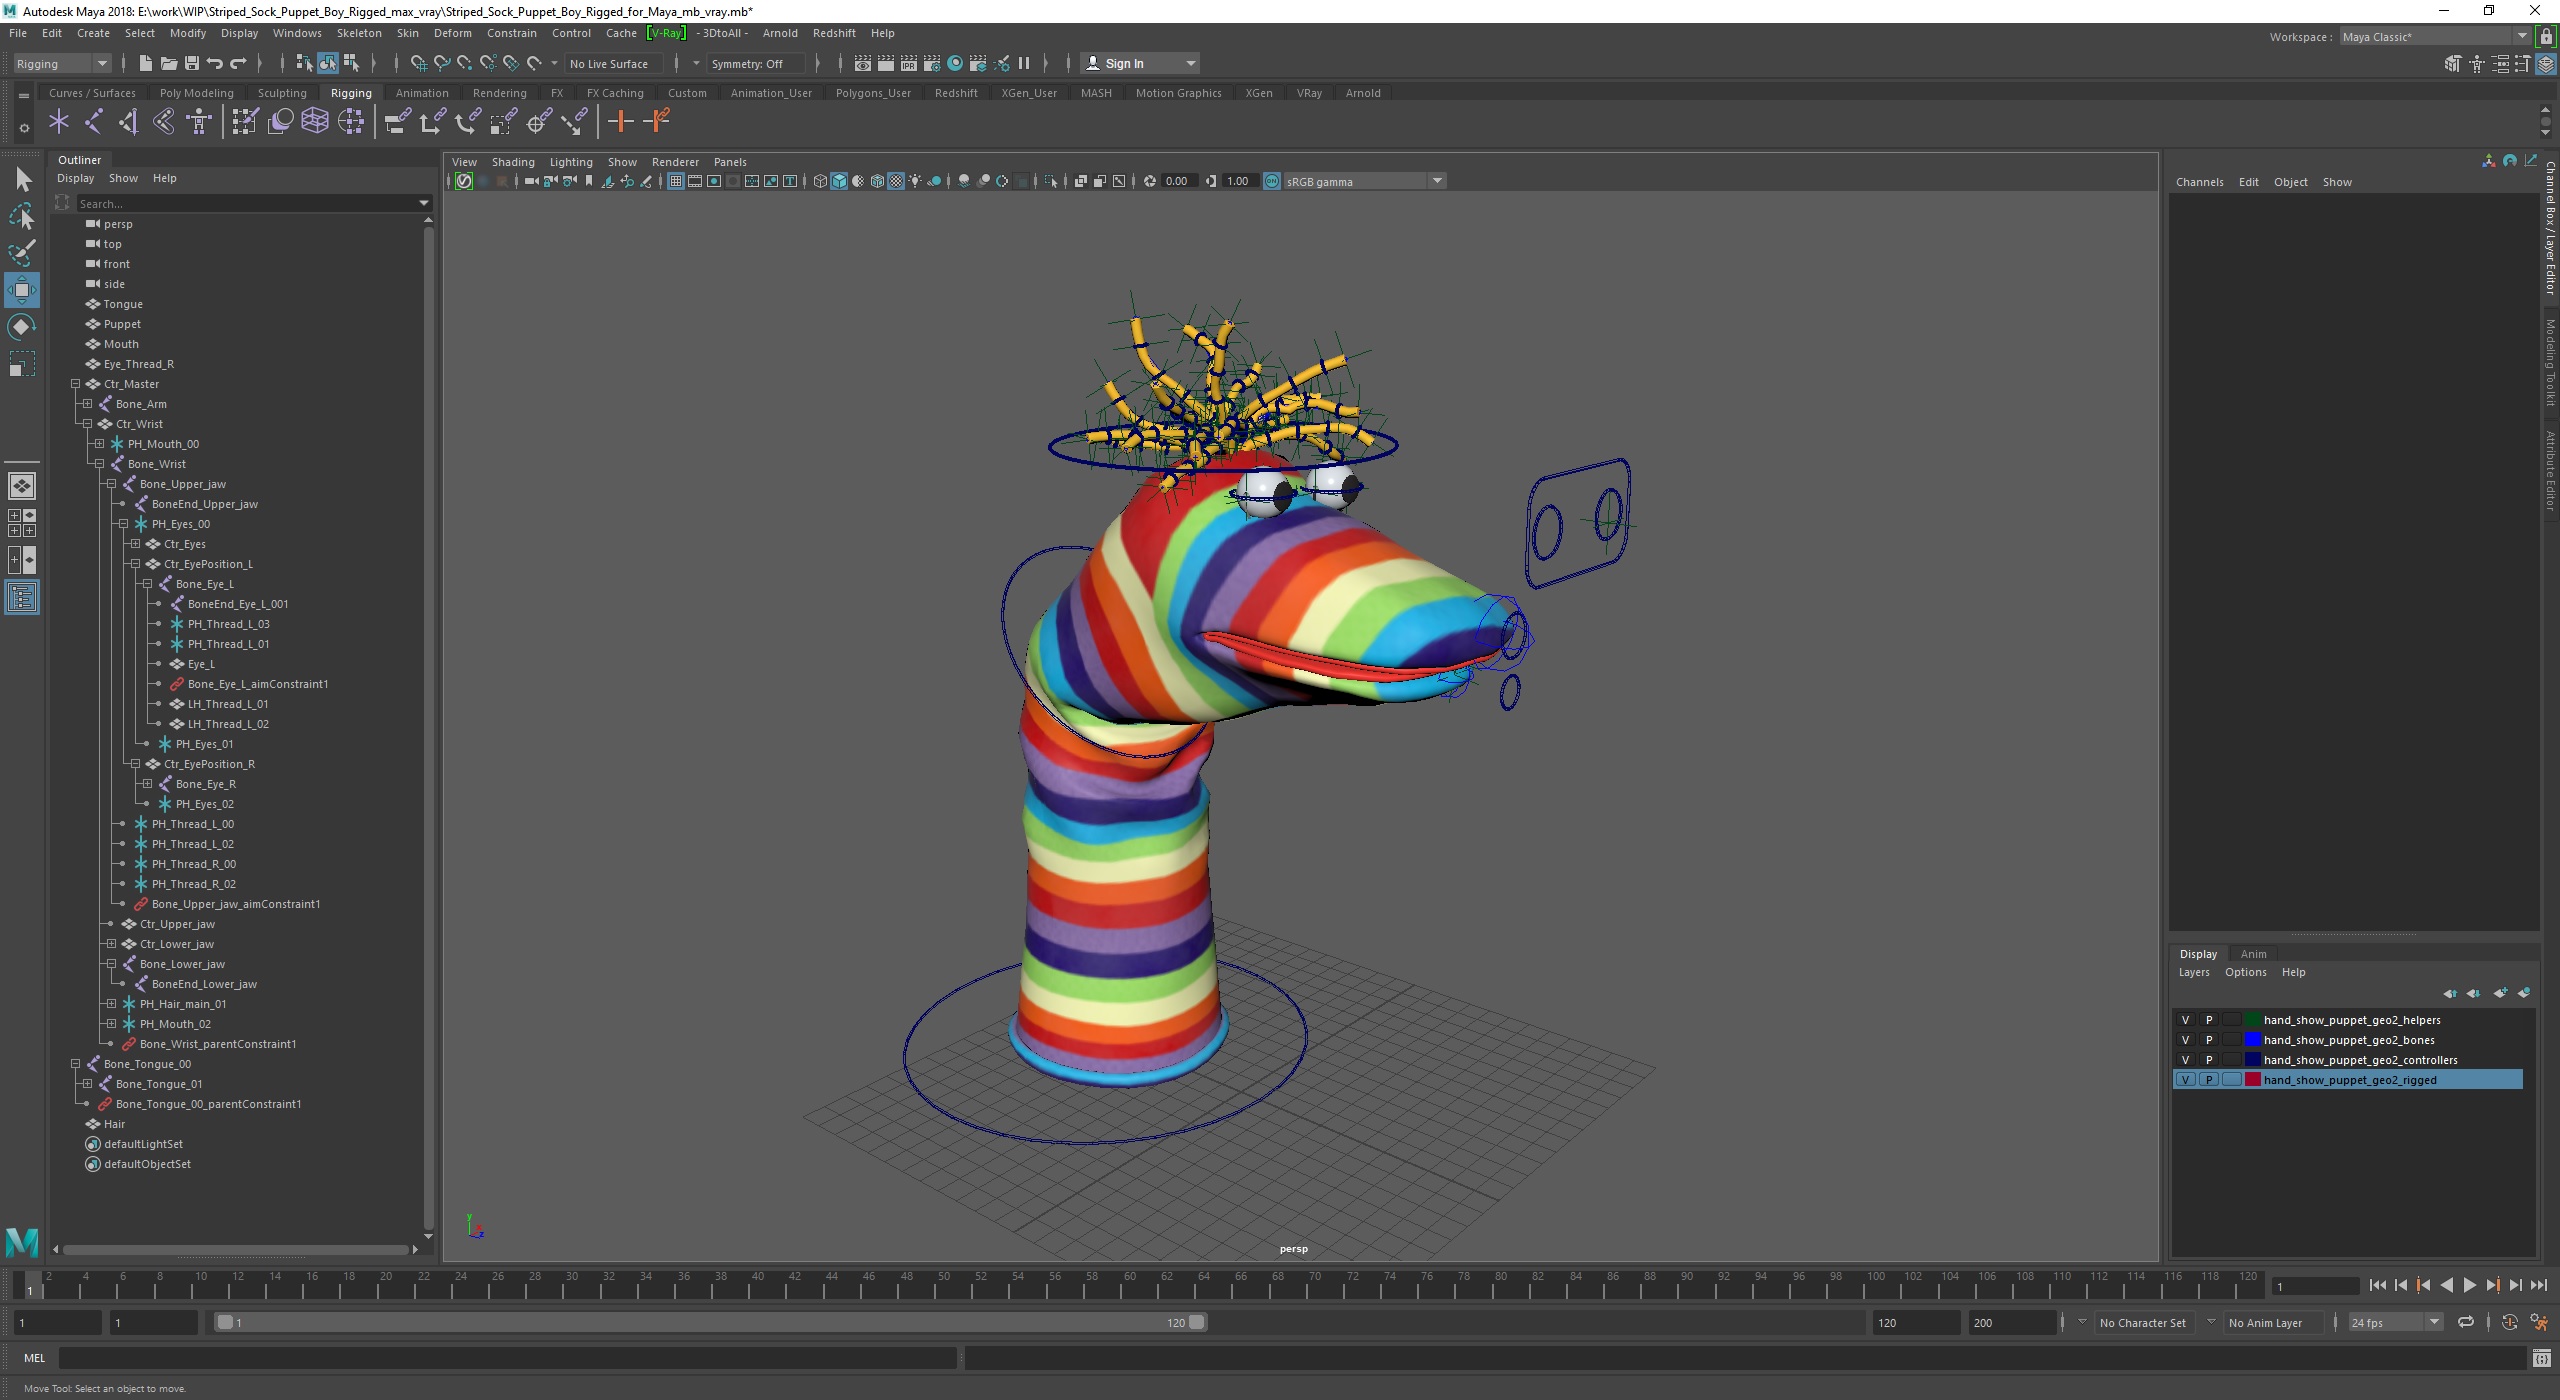Toggle playback P of hand_show_puppet_geo2_rigged layer
2560x1400 pixels.
(2209, 1080)
